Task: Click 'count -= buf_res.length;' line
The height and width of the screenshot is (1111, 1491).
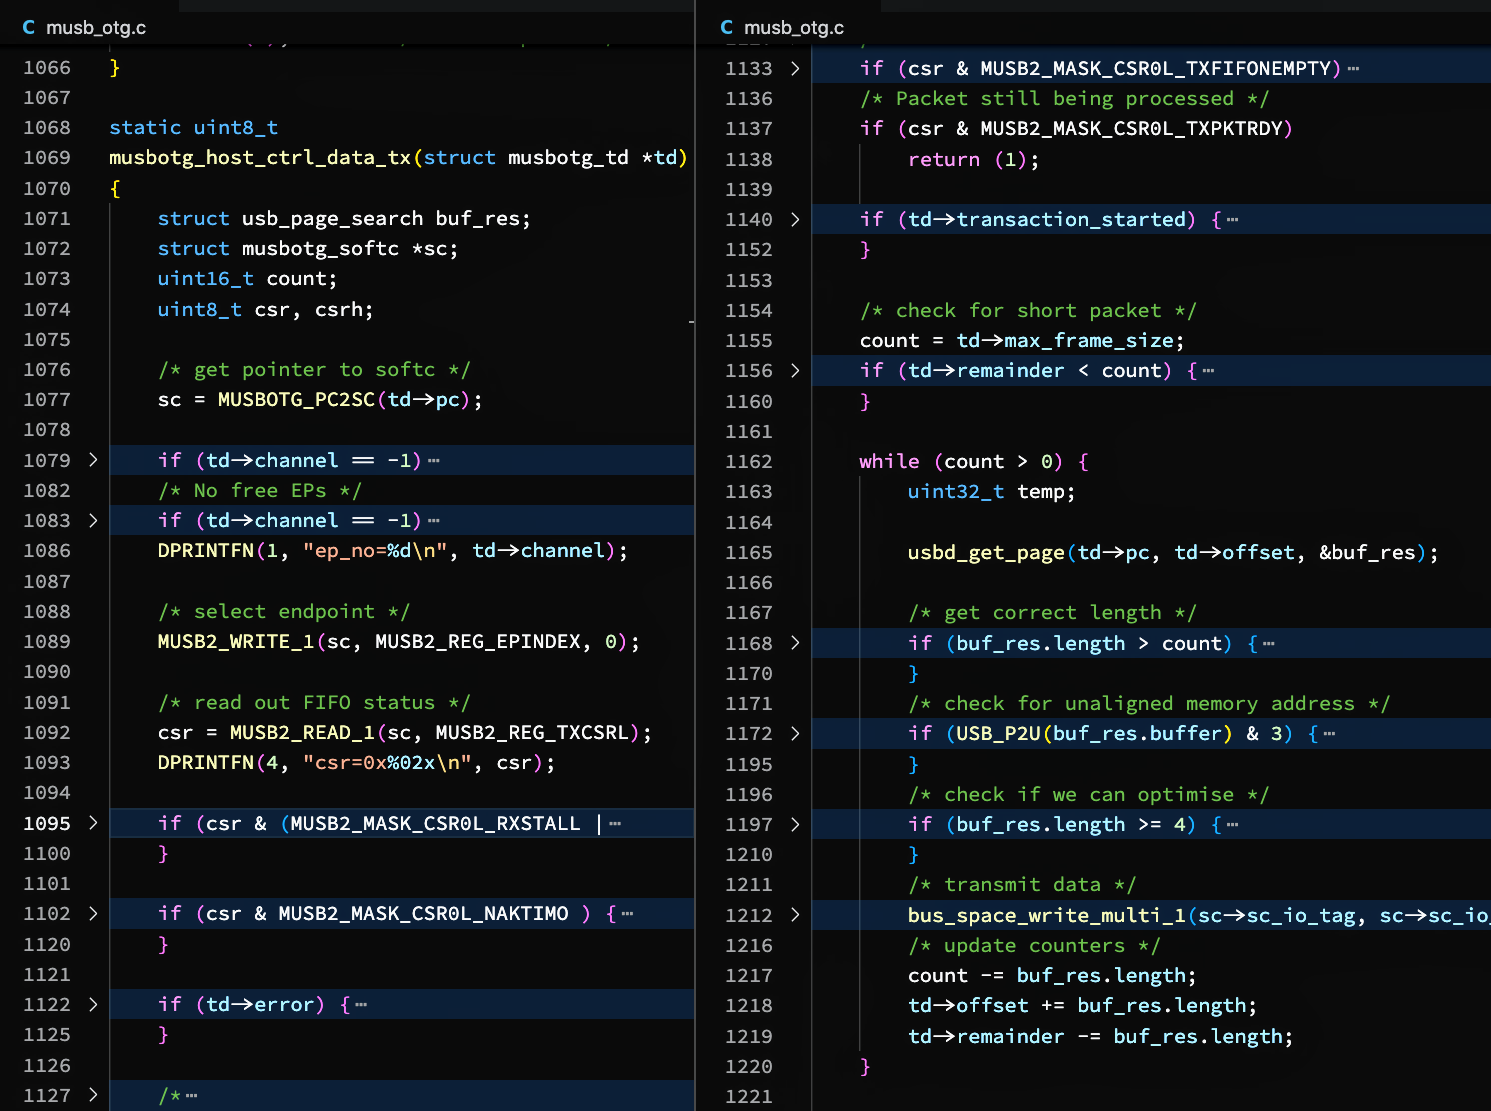Action: click(1052, 975)
